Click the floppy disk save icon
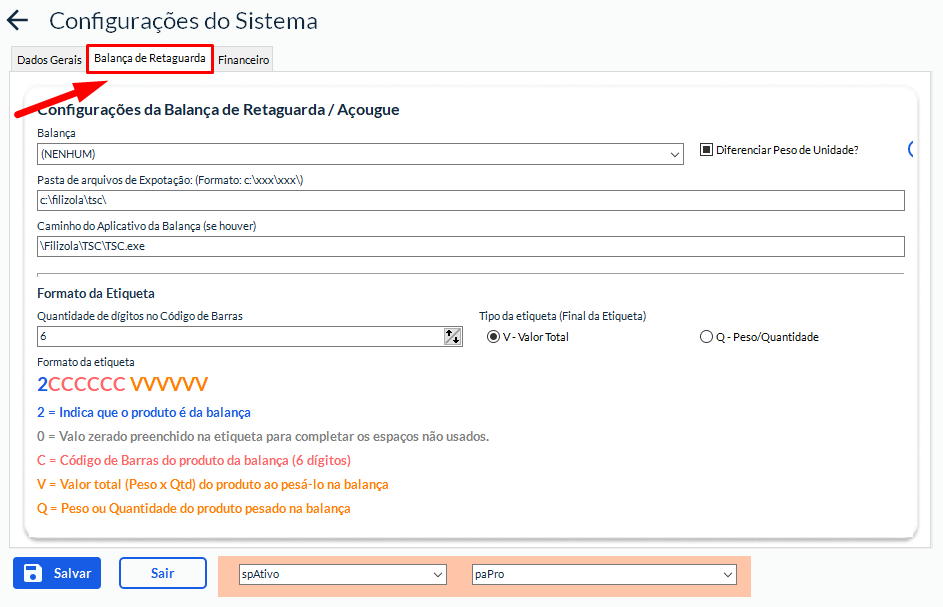The width and height of the screenshot is (943, 607). tap(33, 573)
